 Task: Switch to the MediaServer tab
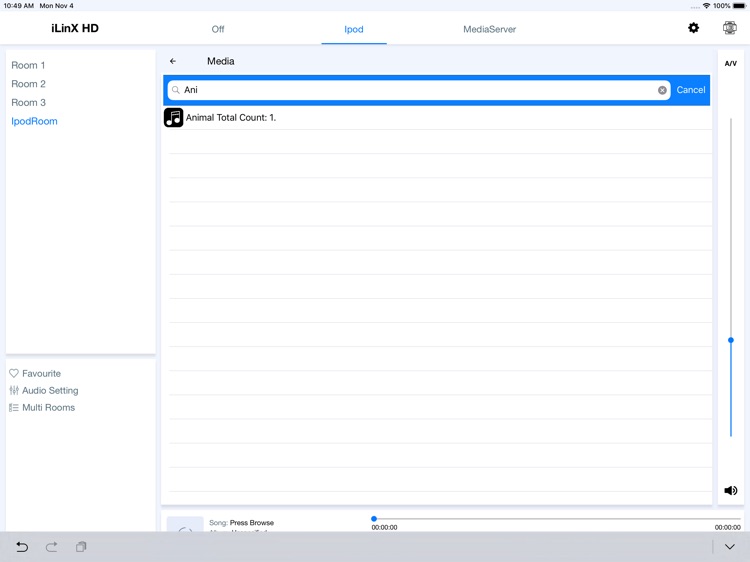point(489,29)
